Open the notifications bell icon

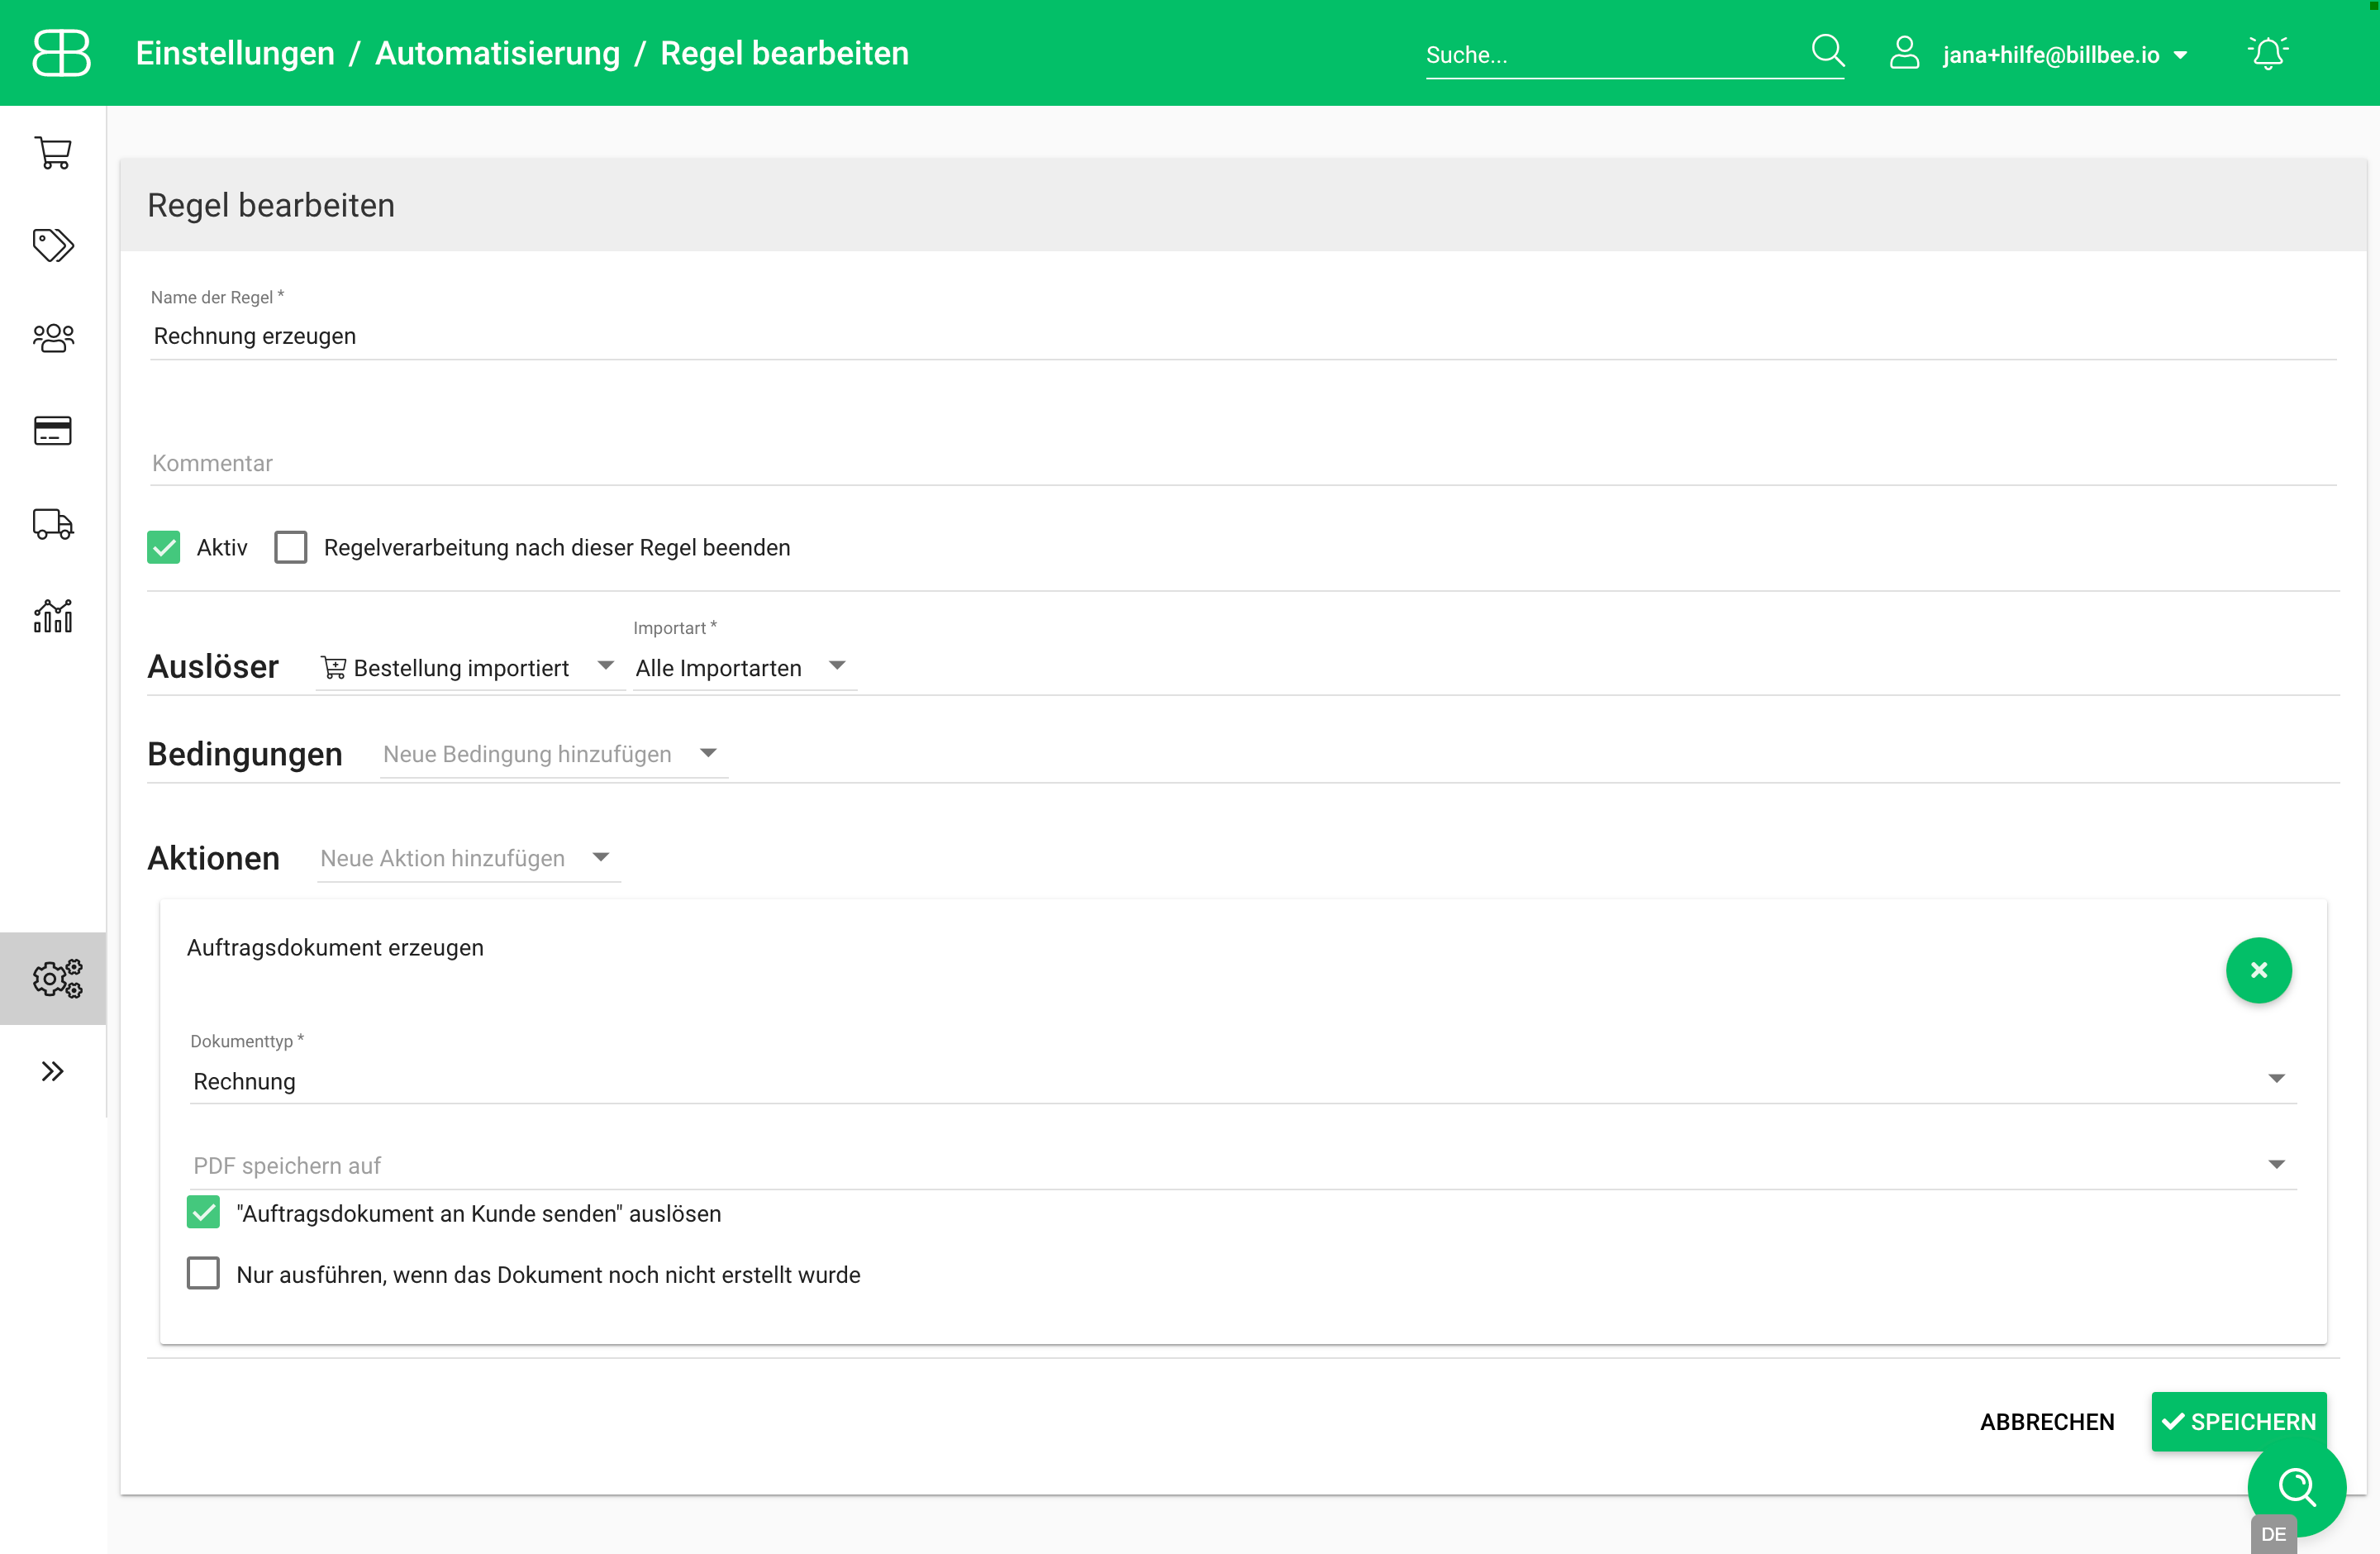click(2267, 52)
